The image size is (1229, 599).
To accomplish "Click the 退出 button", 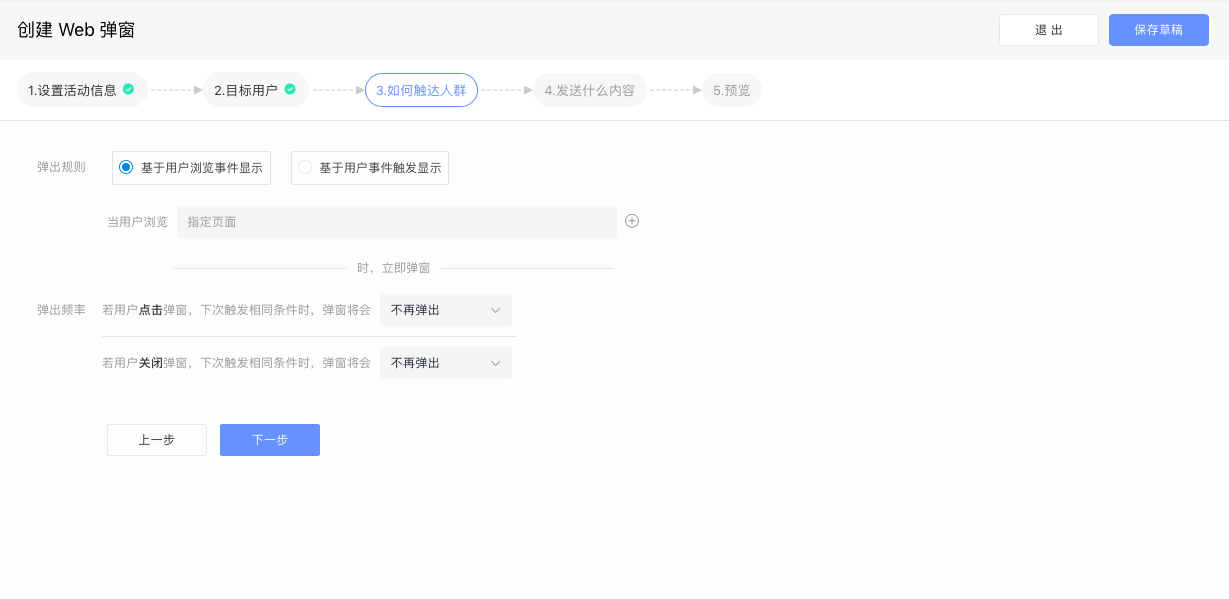I will coord(1049,30).
